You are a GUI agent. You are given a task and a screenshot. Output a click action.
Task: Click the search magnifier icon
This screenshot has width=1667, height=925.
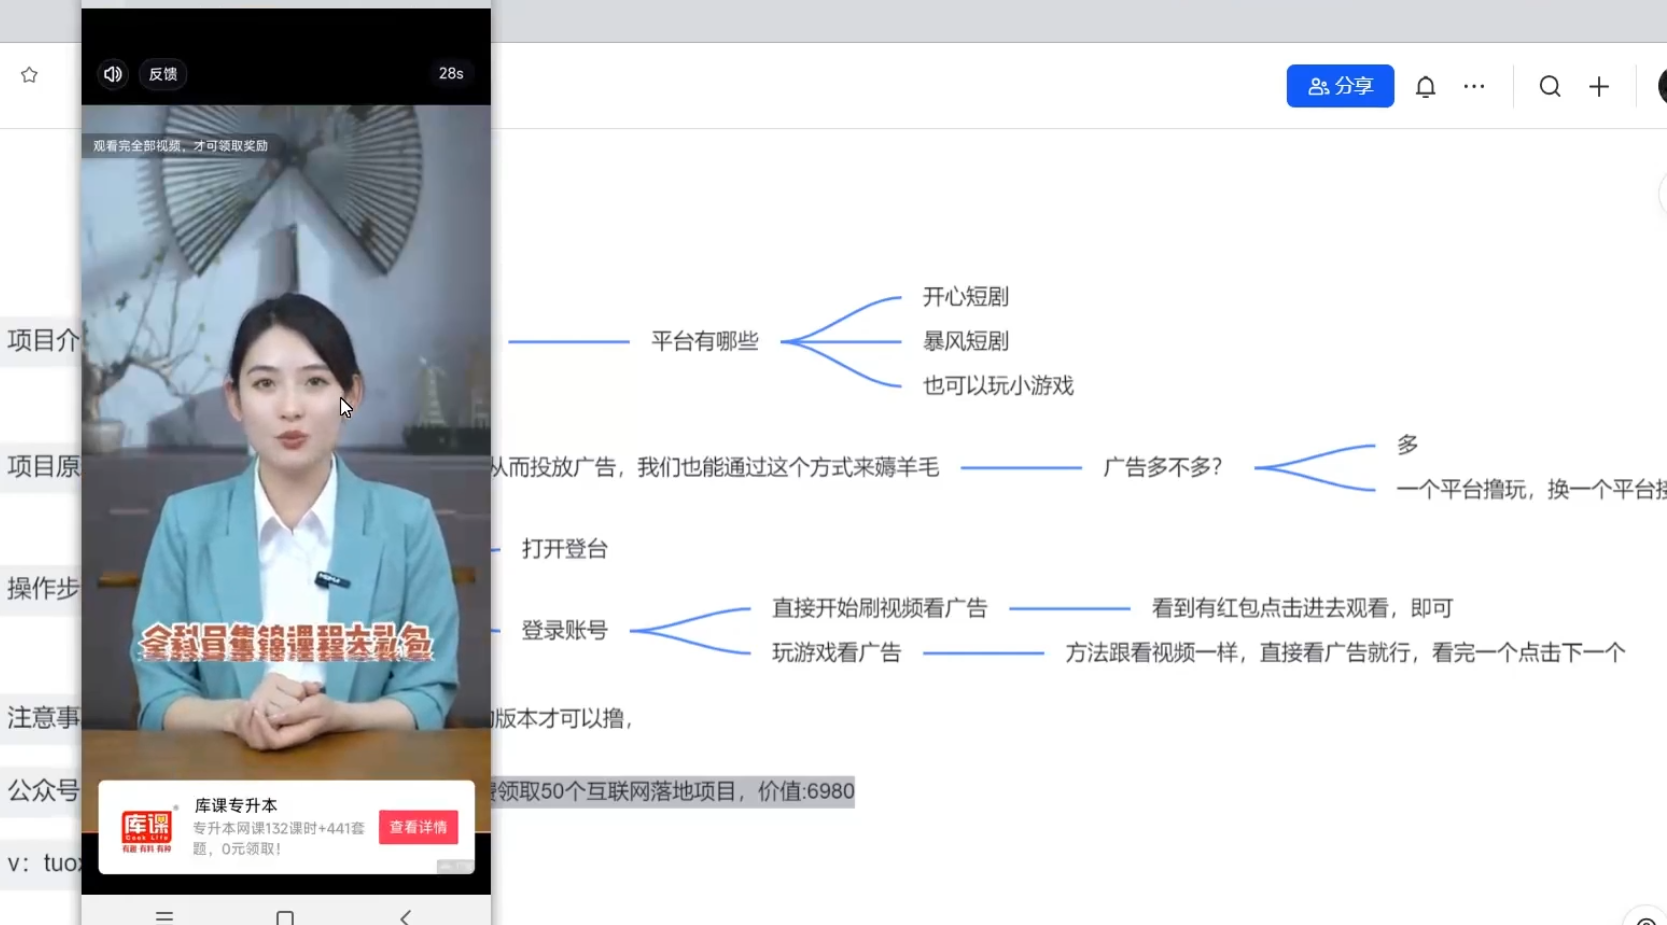[x=1549, y=87]
